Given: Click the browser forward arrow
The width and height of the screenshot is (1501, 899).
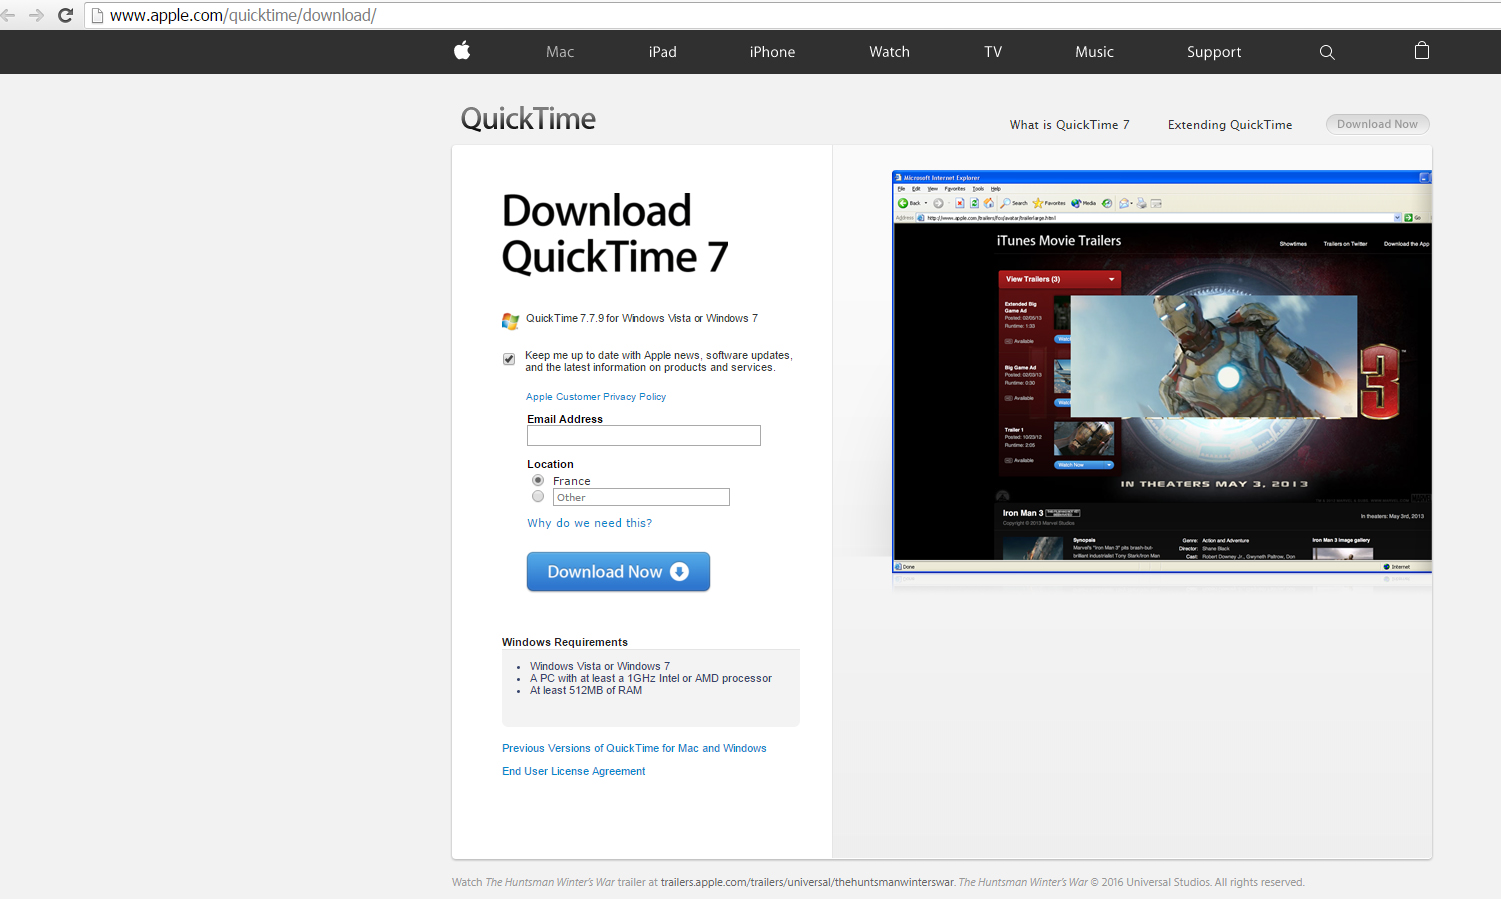Looking at the screenshot, I should 36,15.
